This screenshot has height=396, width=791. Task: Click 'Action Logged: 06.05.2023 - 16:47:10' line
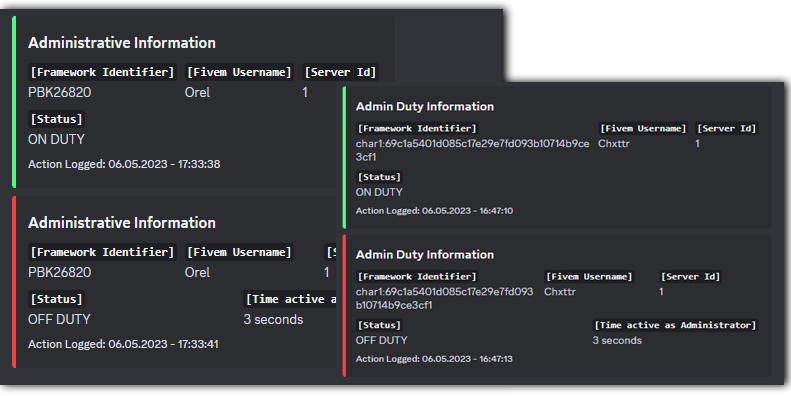[x=434, y=211]
